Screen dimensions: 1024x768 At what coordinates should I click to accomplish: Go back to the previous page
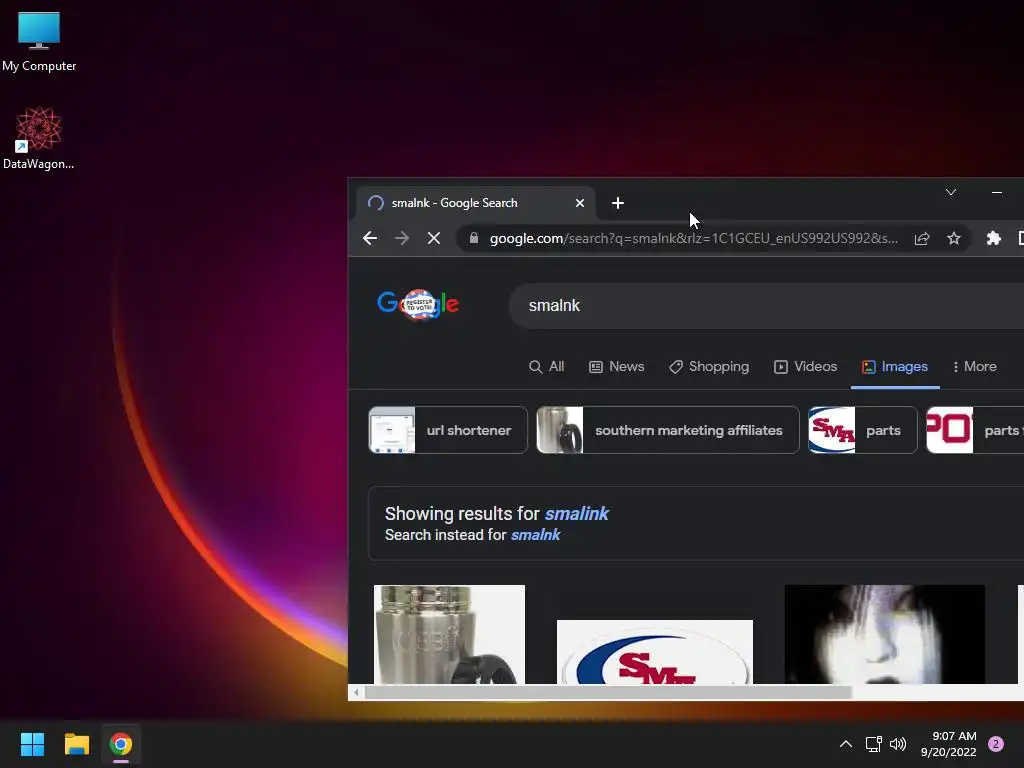(370, 238)
